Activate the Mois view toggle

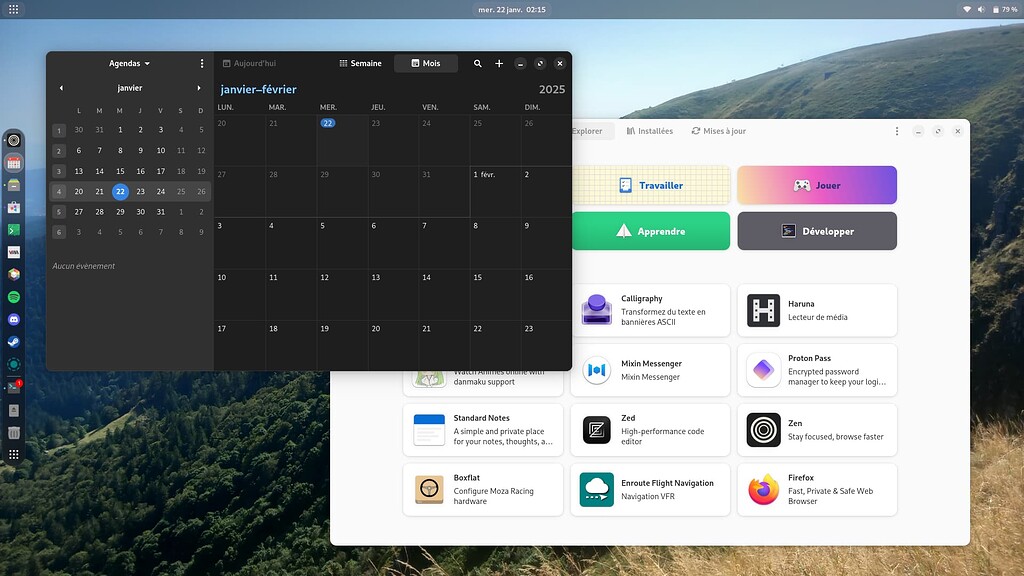pos(425,63)
